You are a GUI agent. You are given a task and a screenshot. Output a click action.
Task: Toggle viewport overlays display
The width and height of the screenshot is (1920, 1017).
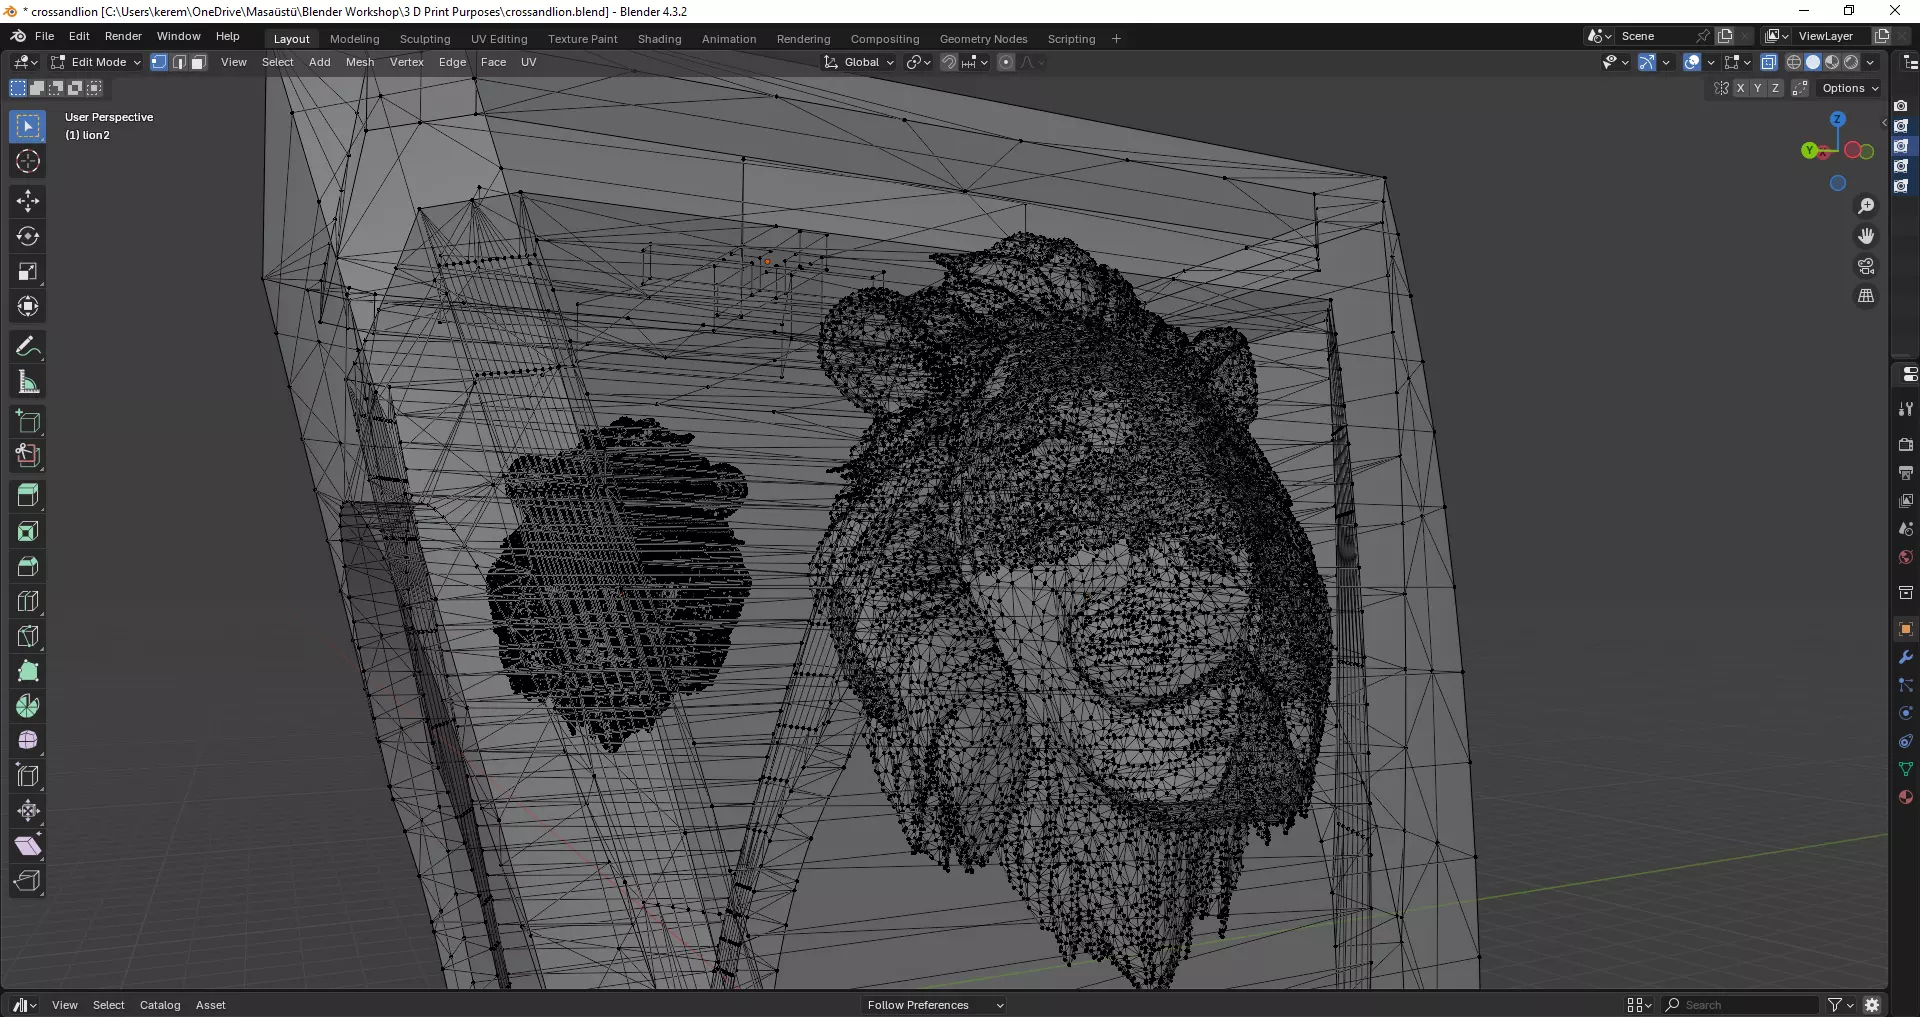(x=1692, y=62)
